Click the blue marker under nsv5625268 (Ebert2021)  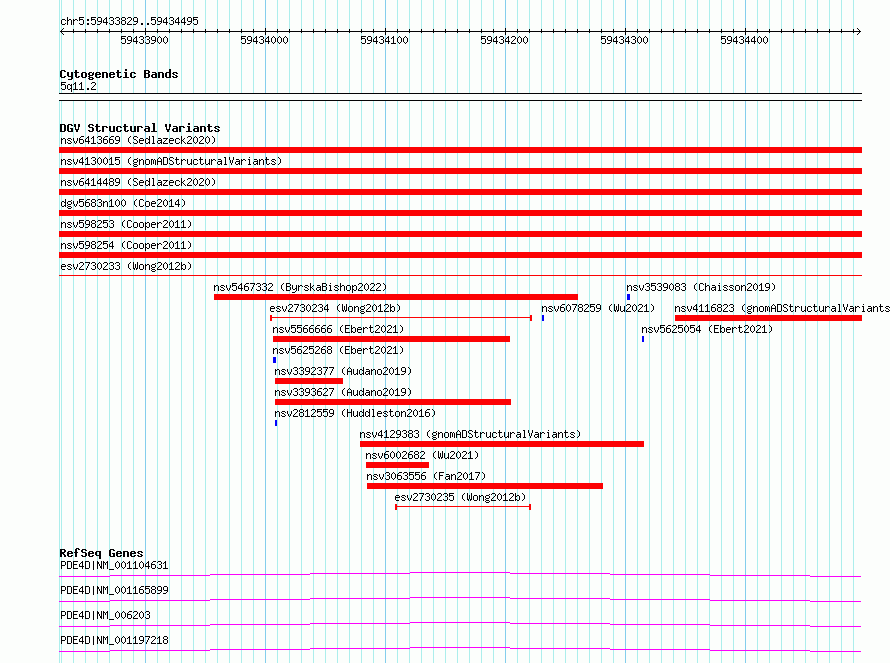[x=275, y=360]
